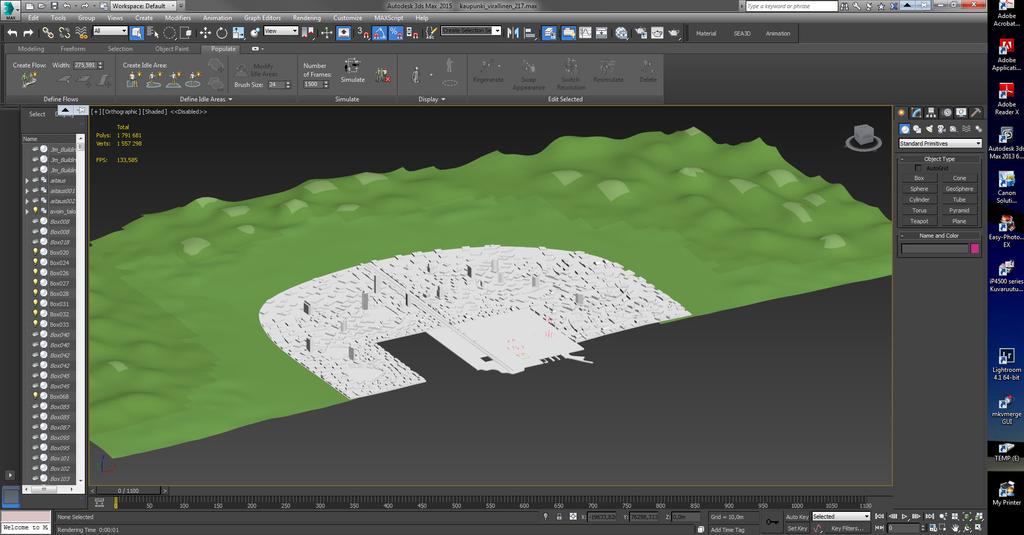
Task: Toggle visibility eye for Box018 row
Action: 35,242
